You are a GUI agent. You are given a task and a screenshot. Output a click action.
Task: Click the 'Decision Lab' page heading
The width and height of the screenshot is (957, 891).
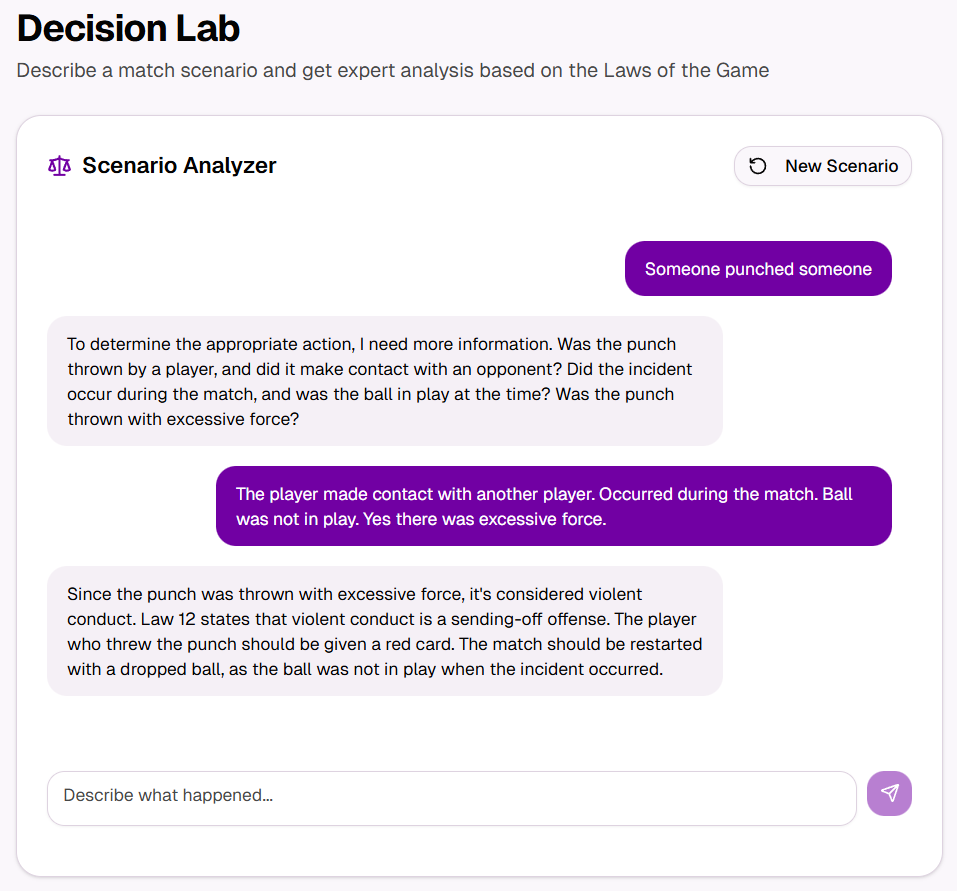point(128,29)
